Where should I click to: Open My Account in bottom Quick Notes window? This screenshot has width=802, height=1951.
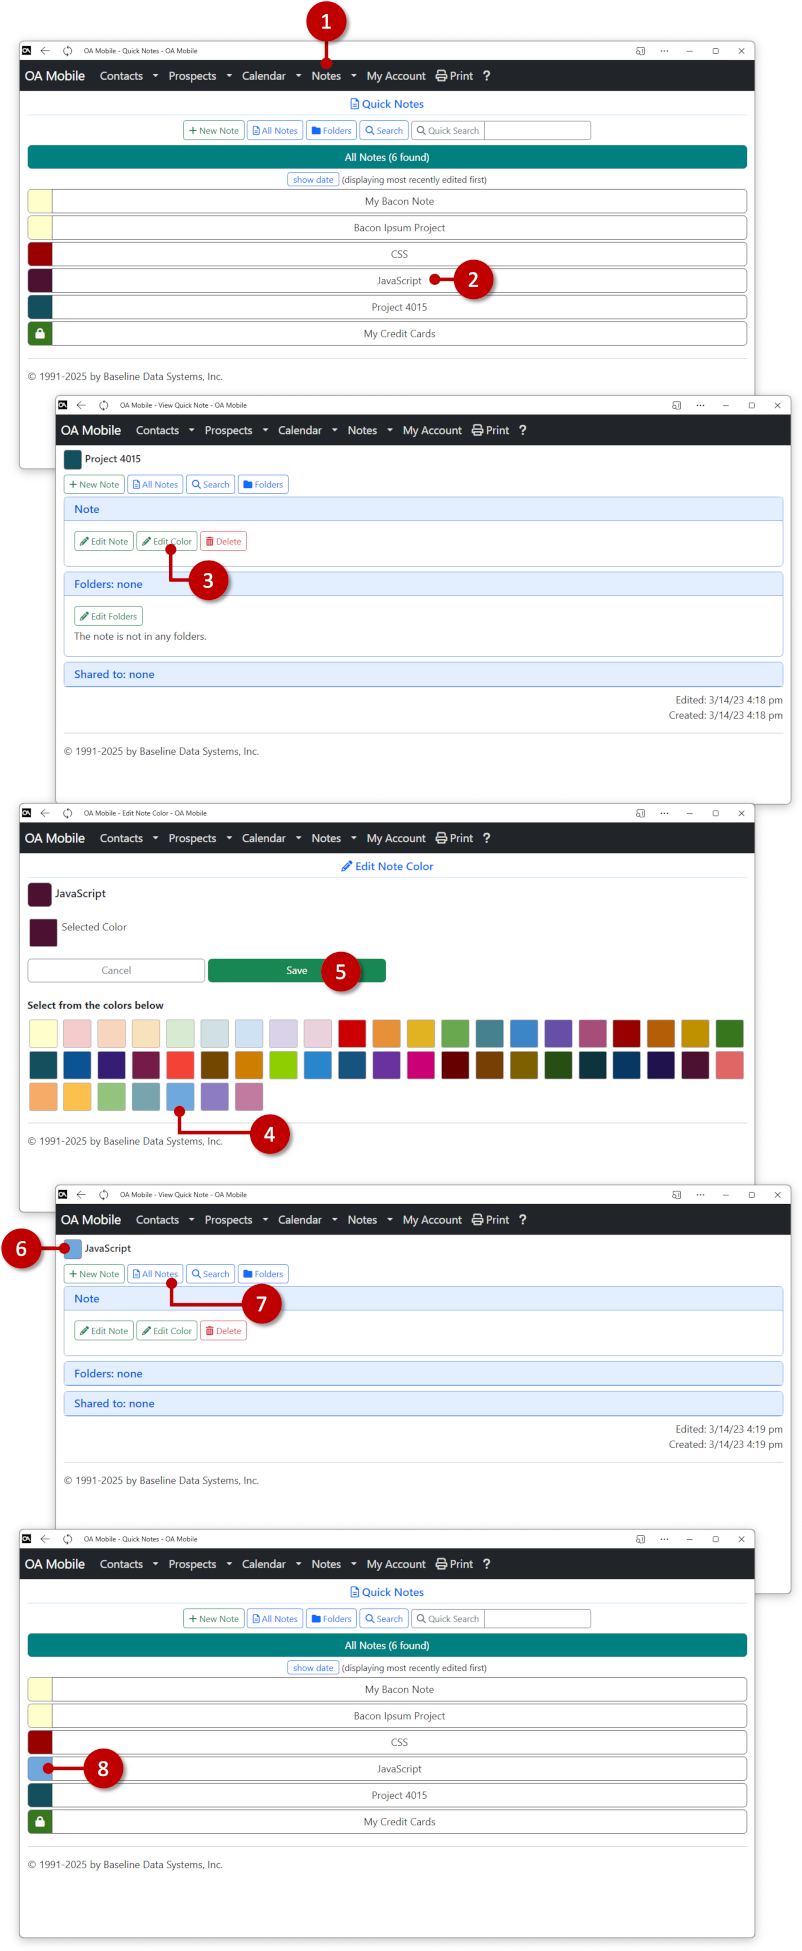pos(396,1564)
